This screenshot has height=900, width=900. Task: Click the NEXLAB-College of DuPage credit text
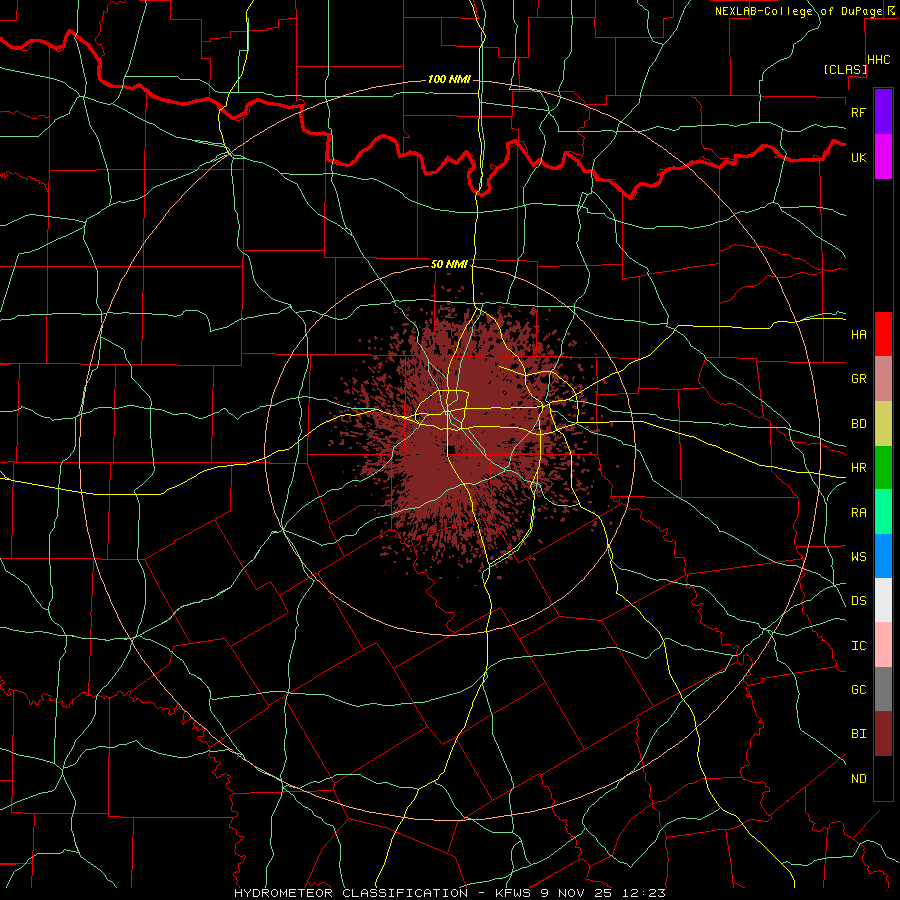pos(798,11)
